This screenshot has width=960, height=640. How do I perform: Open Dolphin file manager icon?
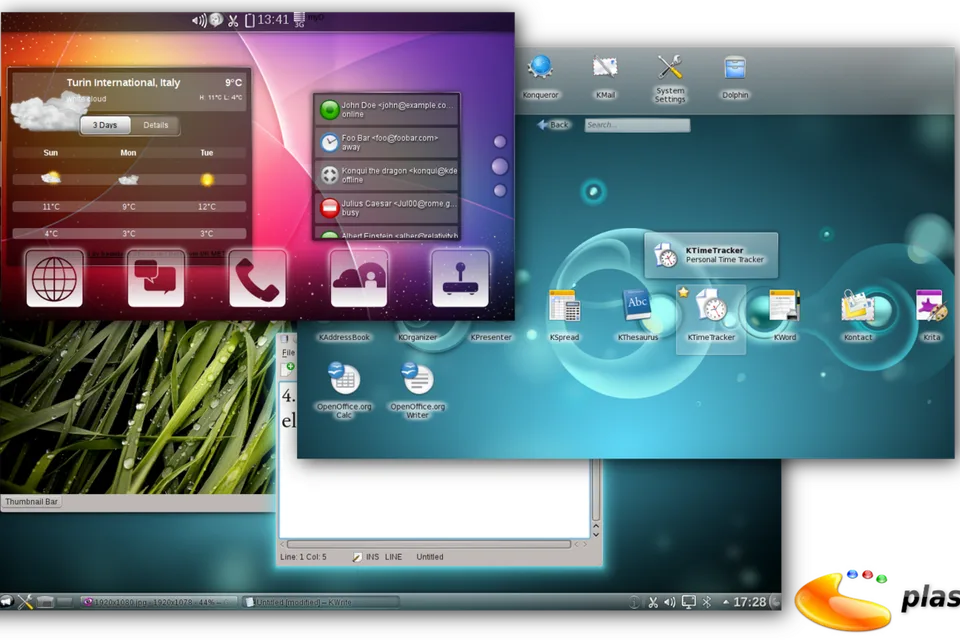coord(735,69)
